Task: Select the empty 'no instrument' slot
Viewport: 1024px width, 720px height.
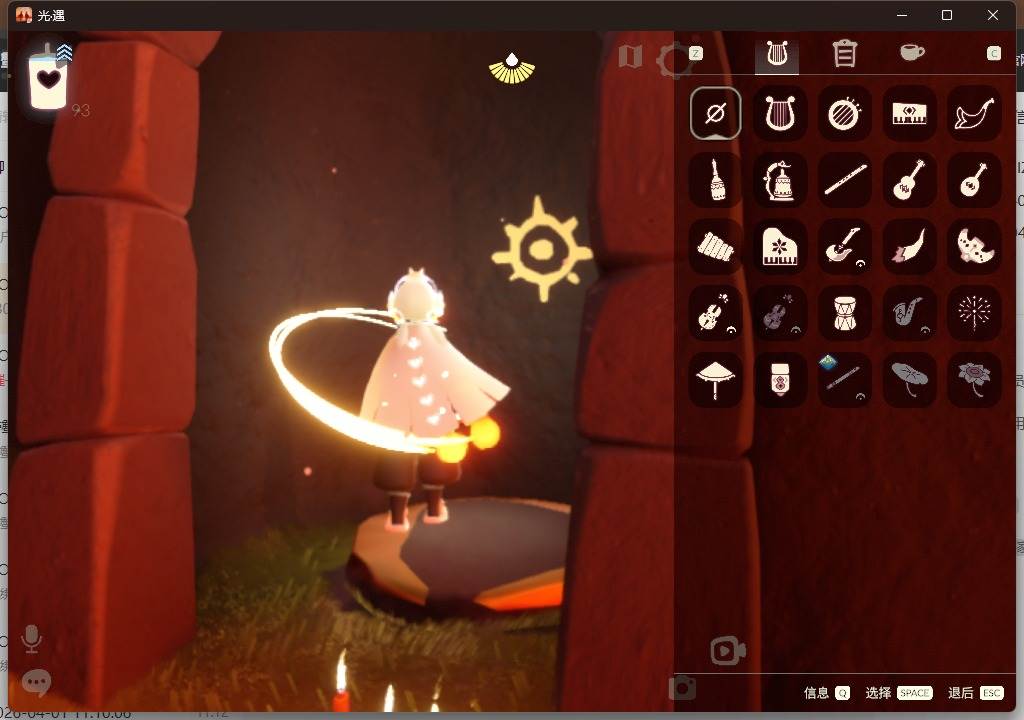Action: [x=715, y=114]
